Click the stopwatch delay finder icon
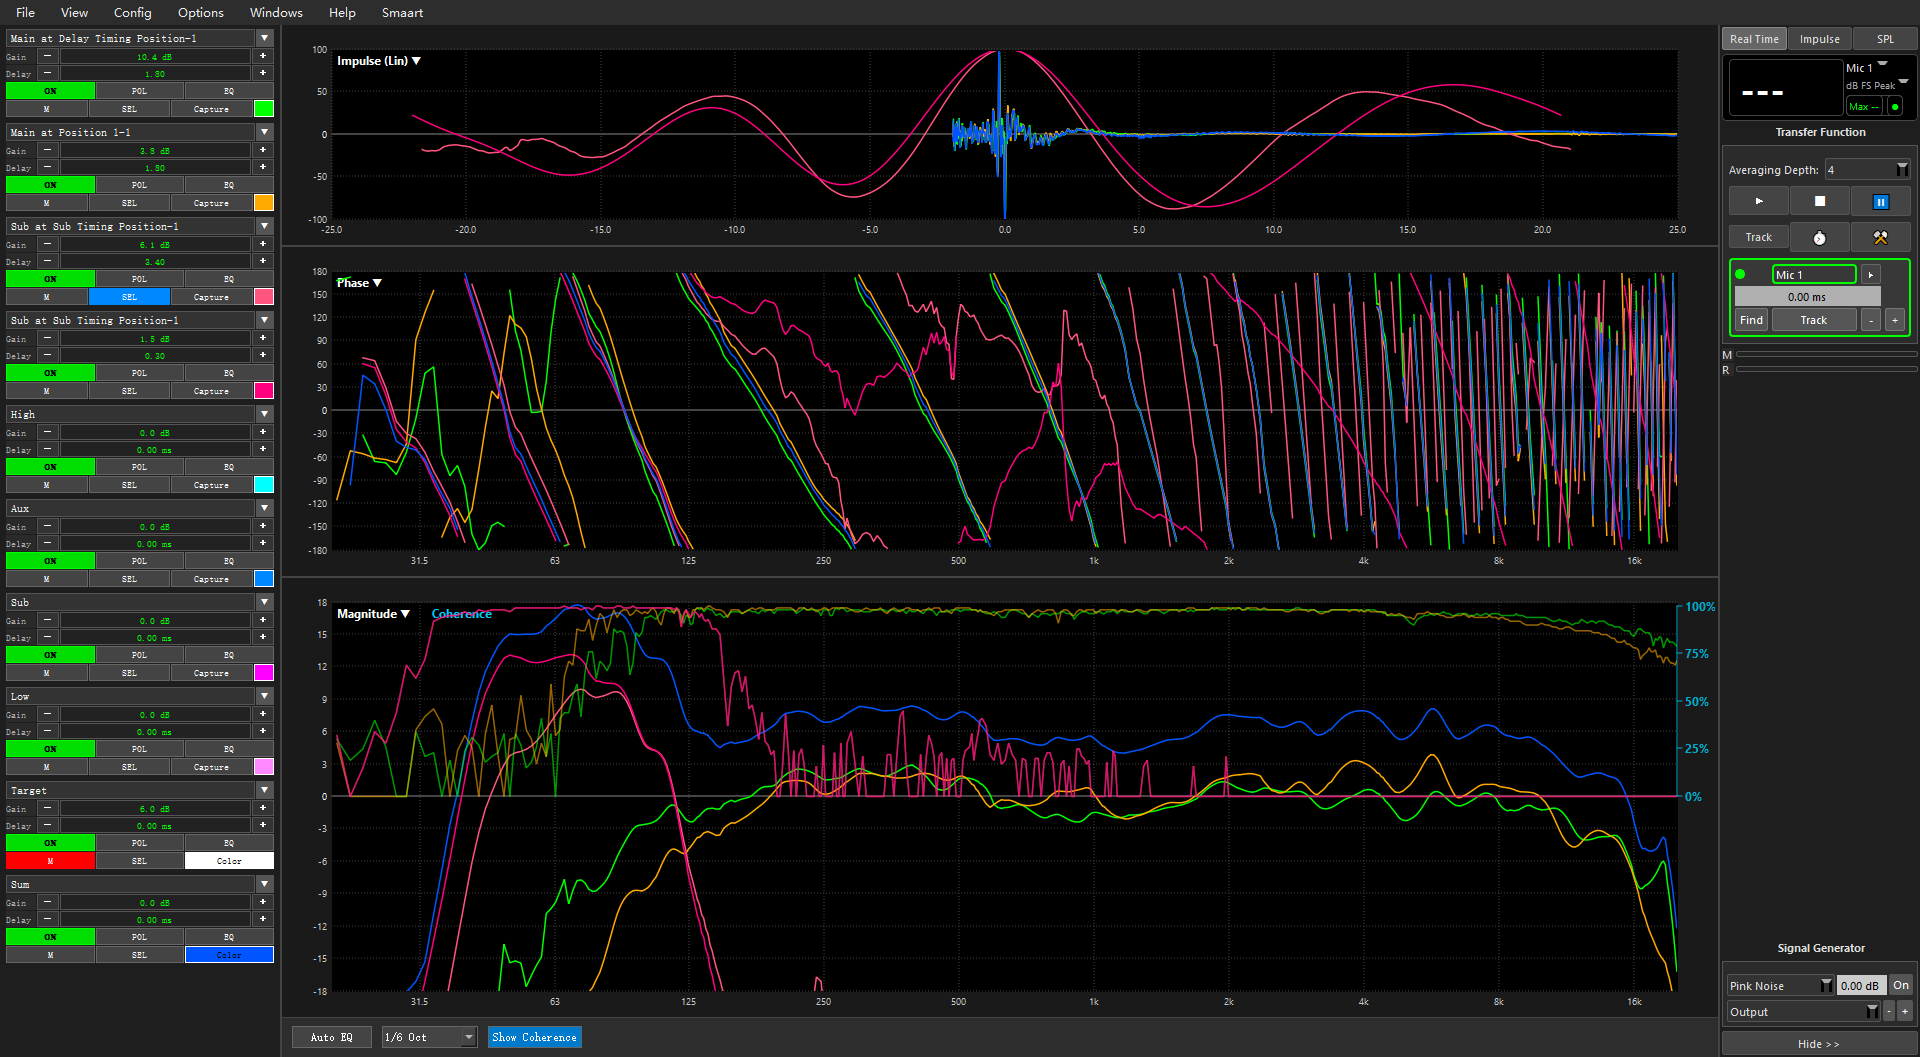 coord(1819,237)
